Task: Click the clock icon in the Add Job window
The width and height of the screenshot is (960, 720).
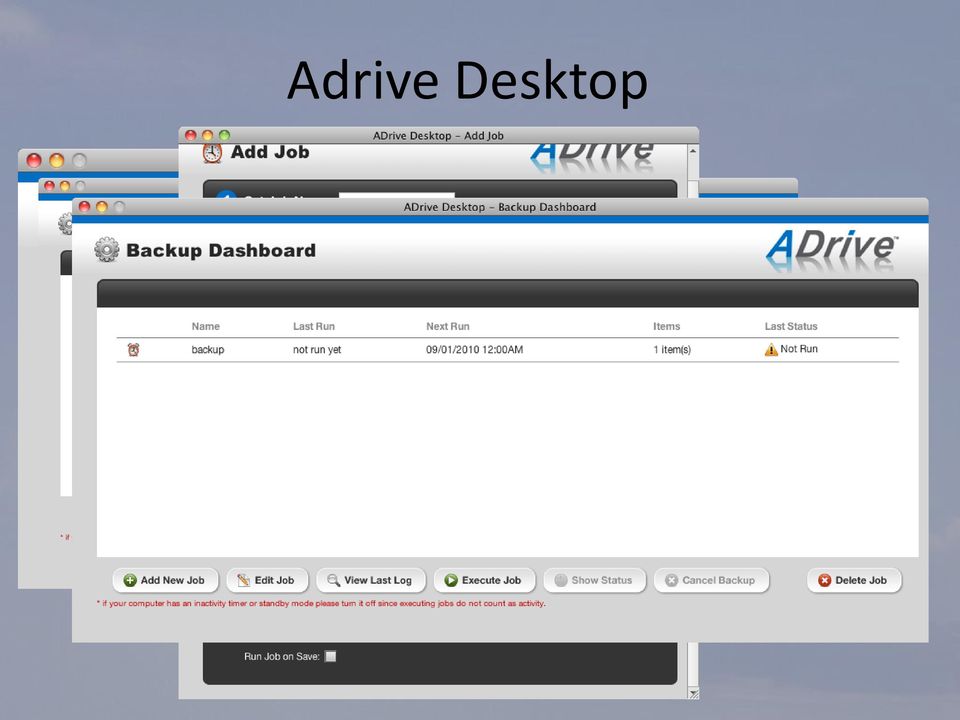Action: [212, 153]
